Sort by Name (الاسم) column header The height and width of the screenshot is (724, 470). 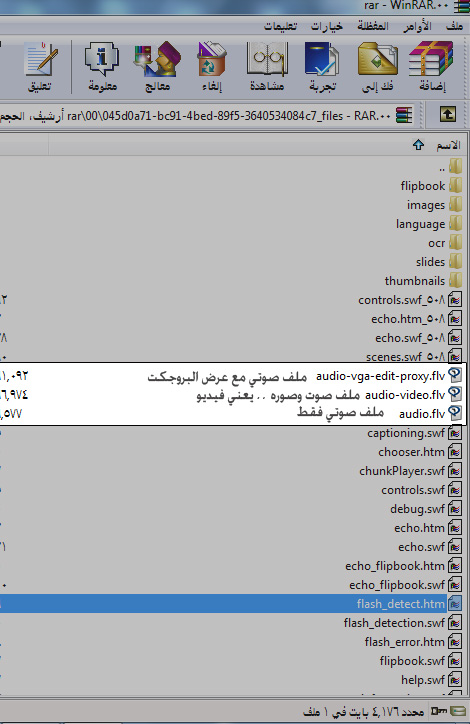click(x=448, y=145)
